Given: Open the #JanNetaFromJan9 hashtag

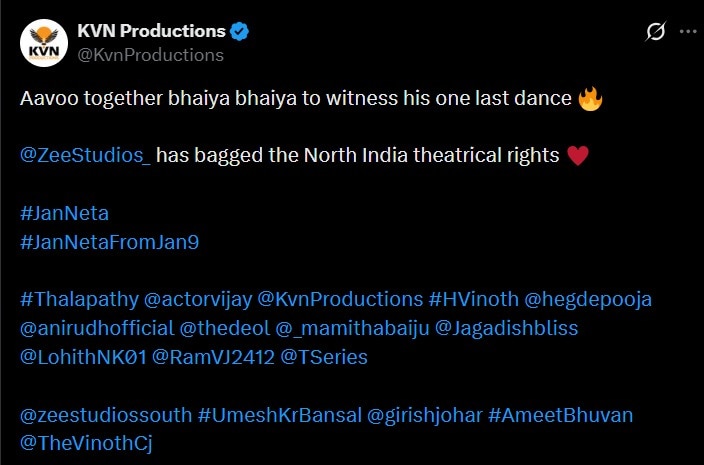Looking at the screenshot, I should tap(109, 242).
